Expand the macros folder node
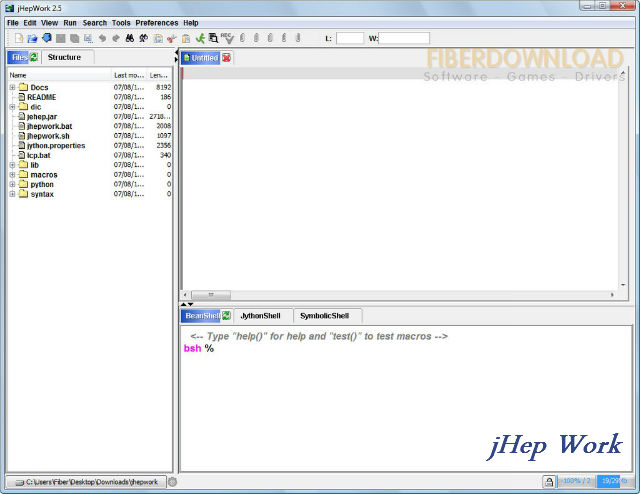640x494 pixels. 12,175
